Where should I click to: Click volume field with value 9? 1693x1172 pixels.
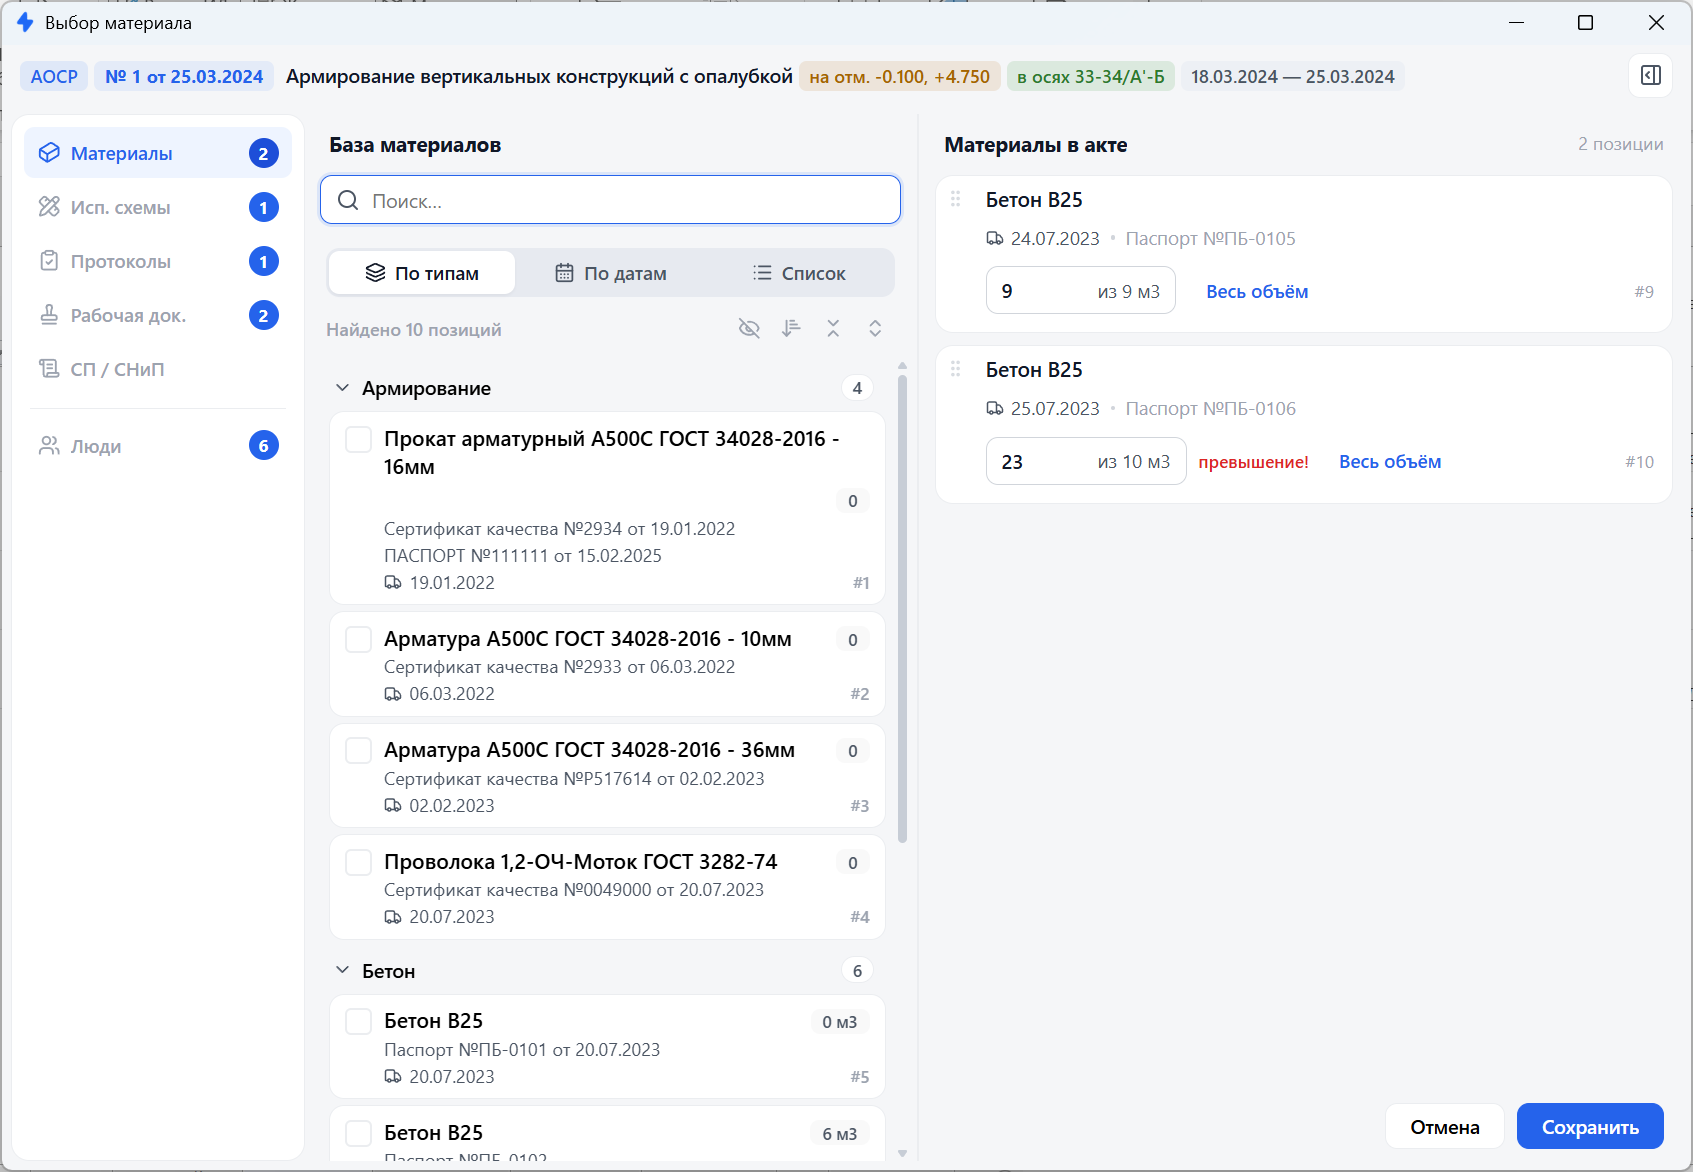tap(1081, 291)
